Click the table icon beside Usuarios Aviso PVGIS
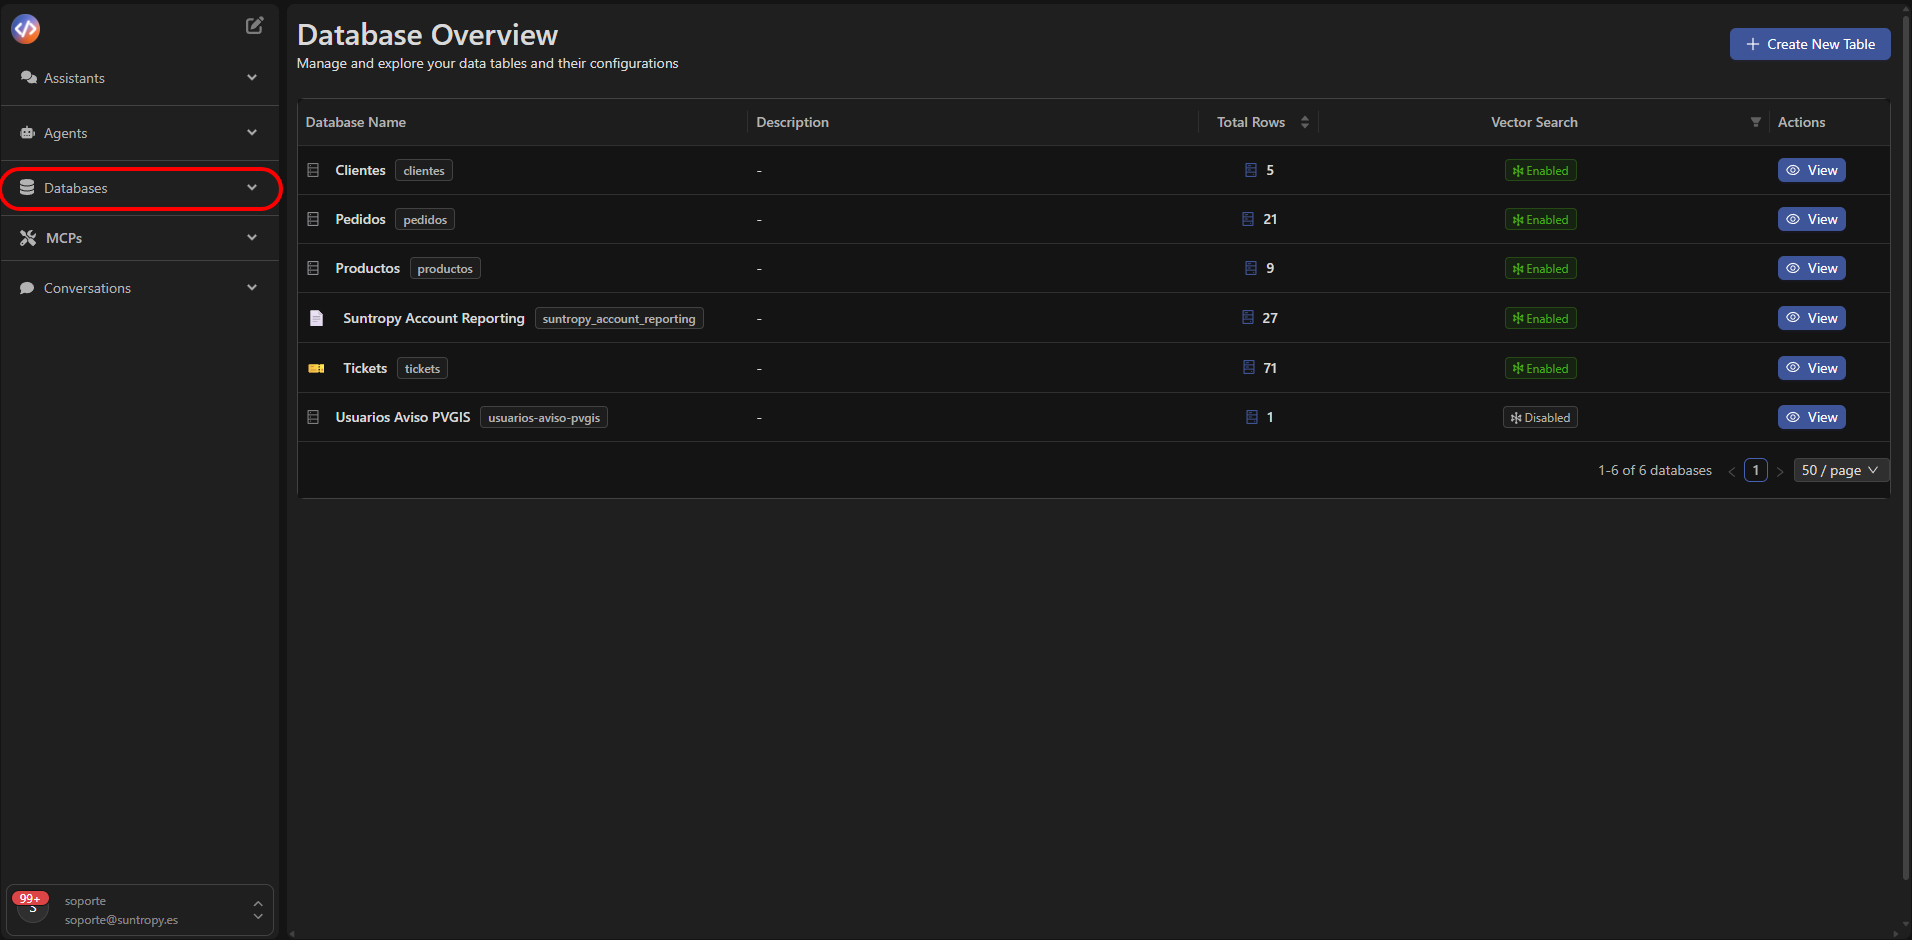The height and width of the screenshot is (940, 1912). pyautogui.click(x=313, y=417)
